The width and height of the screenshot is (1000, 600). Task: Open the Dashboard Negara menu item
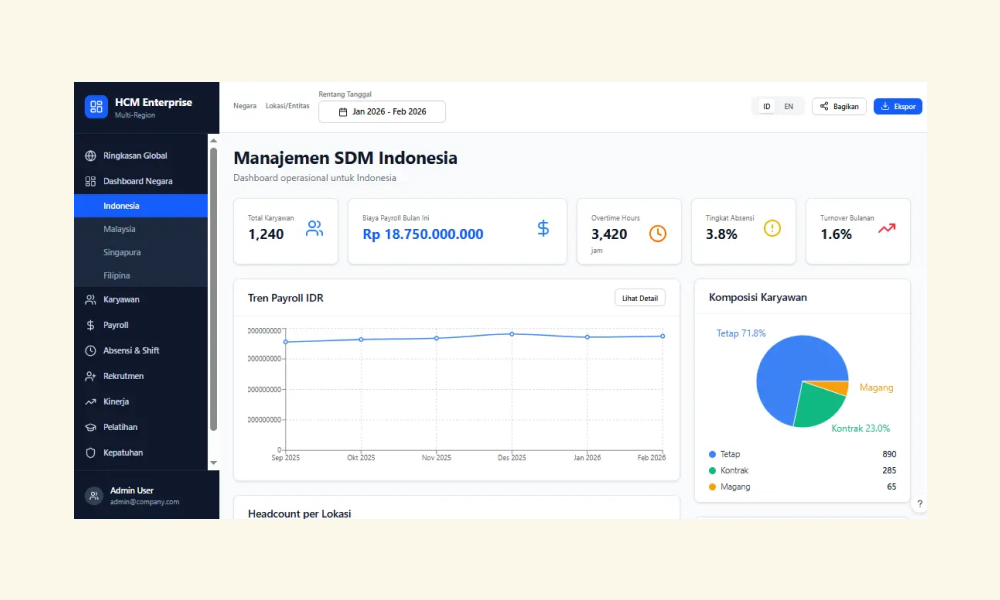[x=141, y=181]
